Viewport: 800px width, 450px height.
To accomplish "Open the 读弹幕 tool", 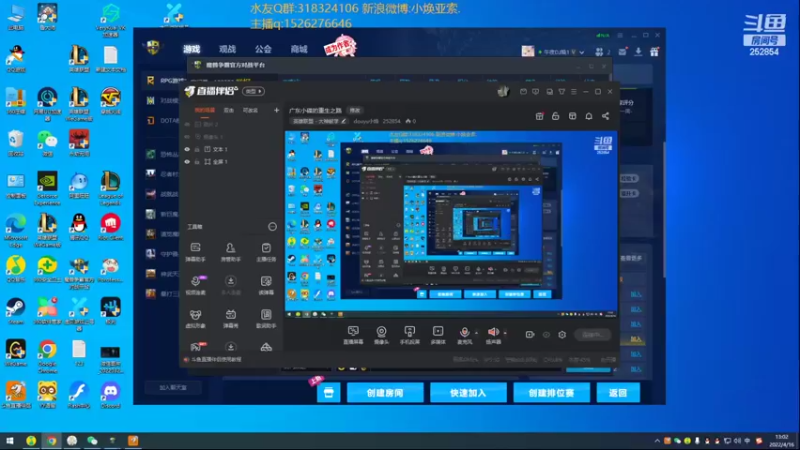I will point(266,285).
